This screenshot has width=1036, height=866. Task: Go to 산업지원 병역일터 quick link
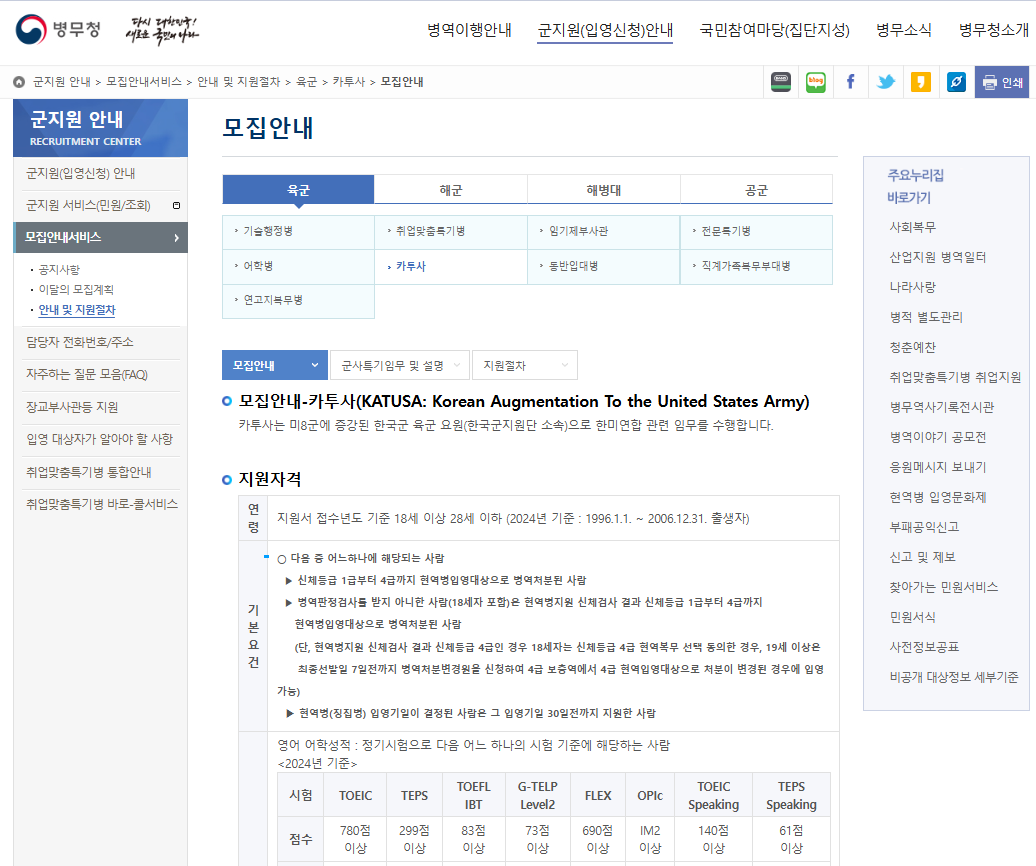(938, 257)
